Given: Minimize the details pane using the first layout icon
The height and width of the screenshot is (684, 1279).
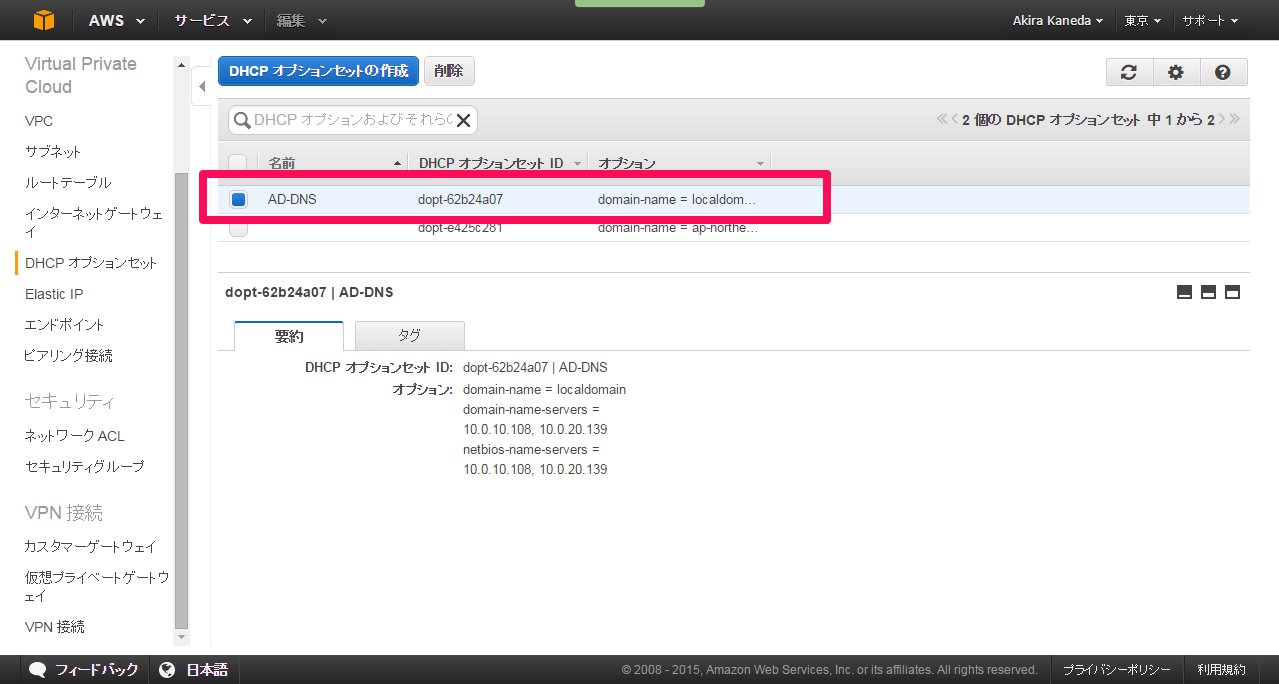Looking at the screenshot, I should (x=1184, y=292).
